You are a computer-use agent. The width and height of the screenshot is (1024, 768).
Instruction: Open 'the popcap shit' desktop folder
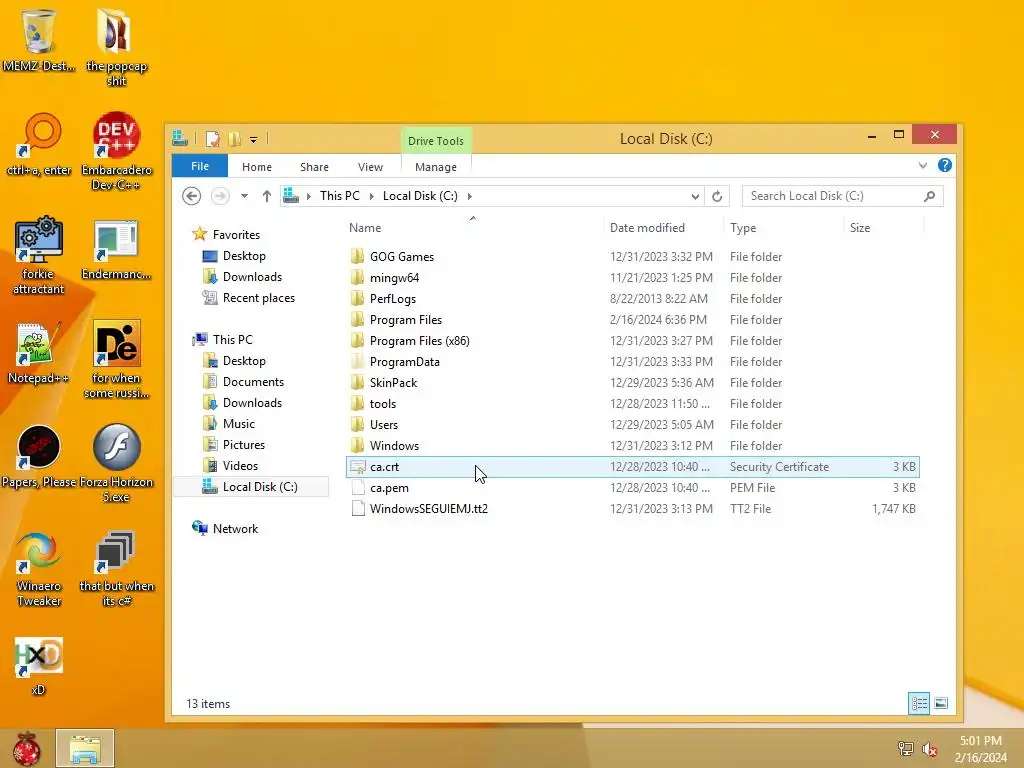(x=116, y=47)
